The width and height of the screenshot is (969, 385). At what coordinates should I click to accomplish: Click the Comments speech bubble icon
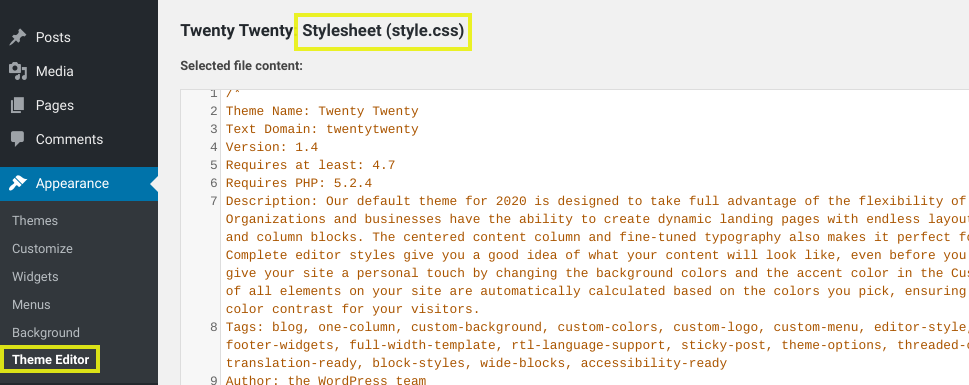click(x=17, y=139)
